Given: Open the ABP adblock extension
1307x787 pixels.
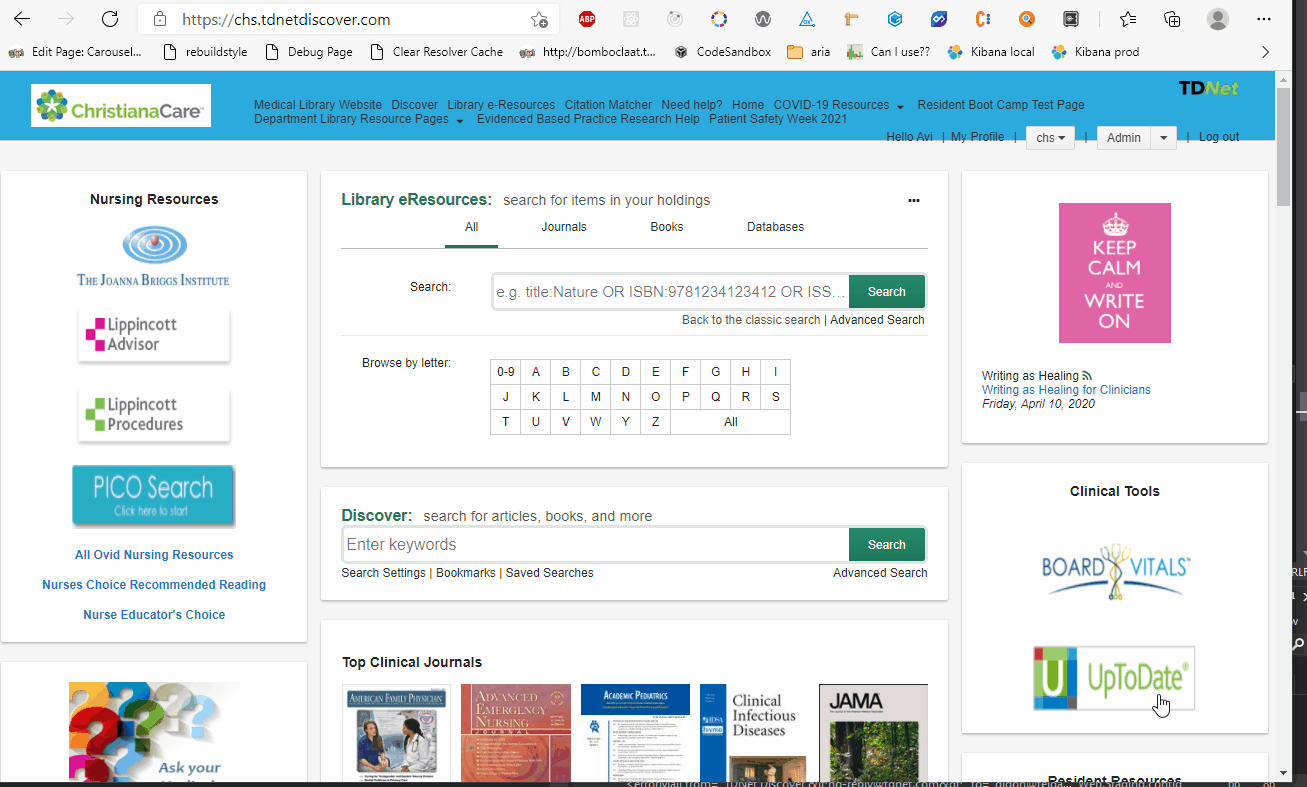Looking at the screenshot, I should (587, 19).
